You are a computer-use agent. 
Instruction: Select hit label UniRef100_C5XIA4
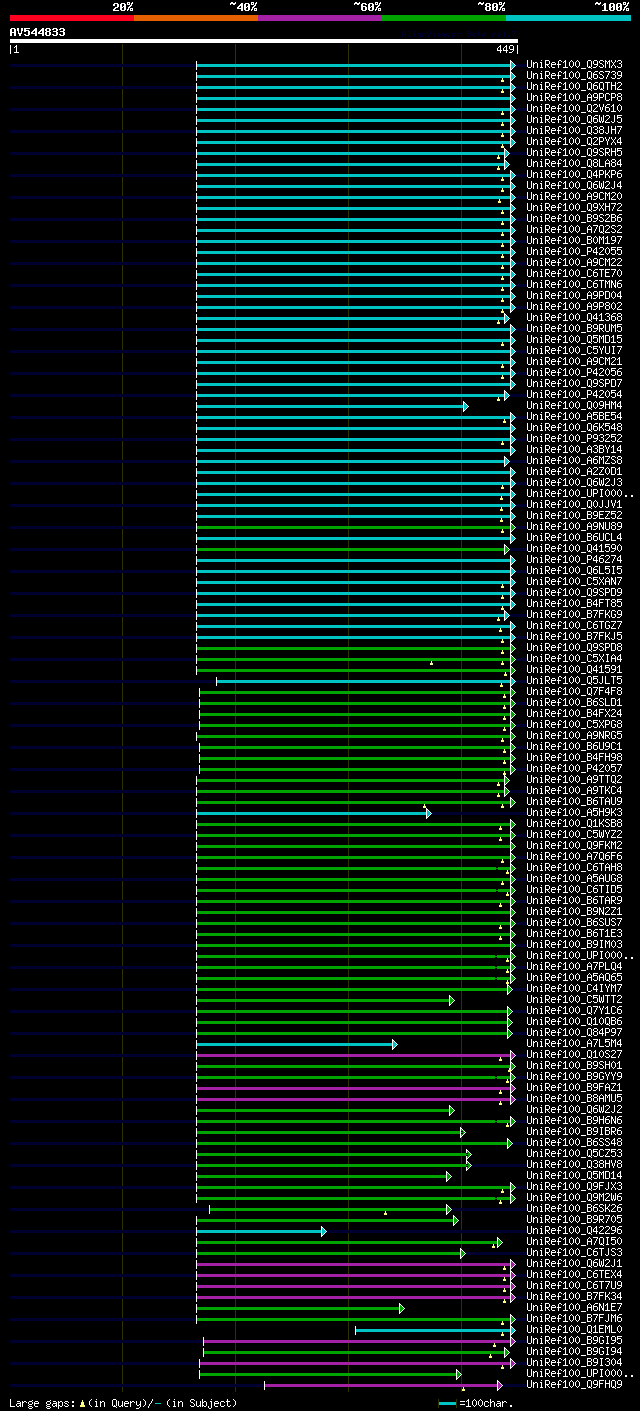(573, 658)
